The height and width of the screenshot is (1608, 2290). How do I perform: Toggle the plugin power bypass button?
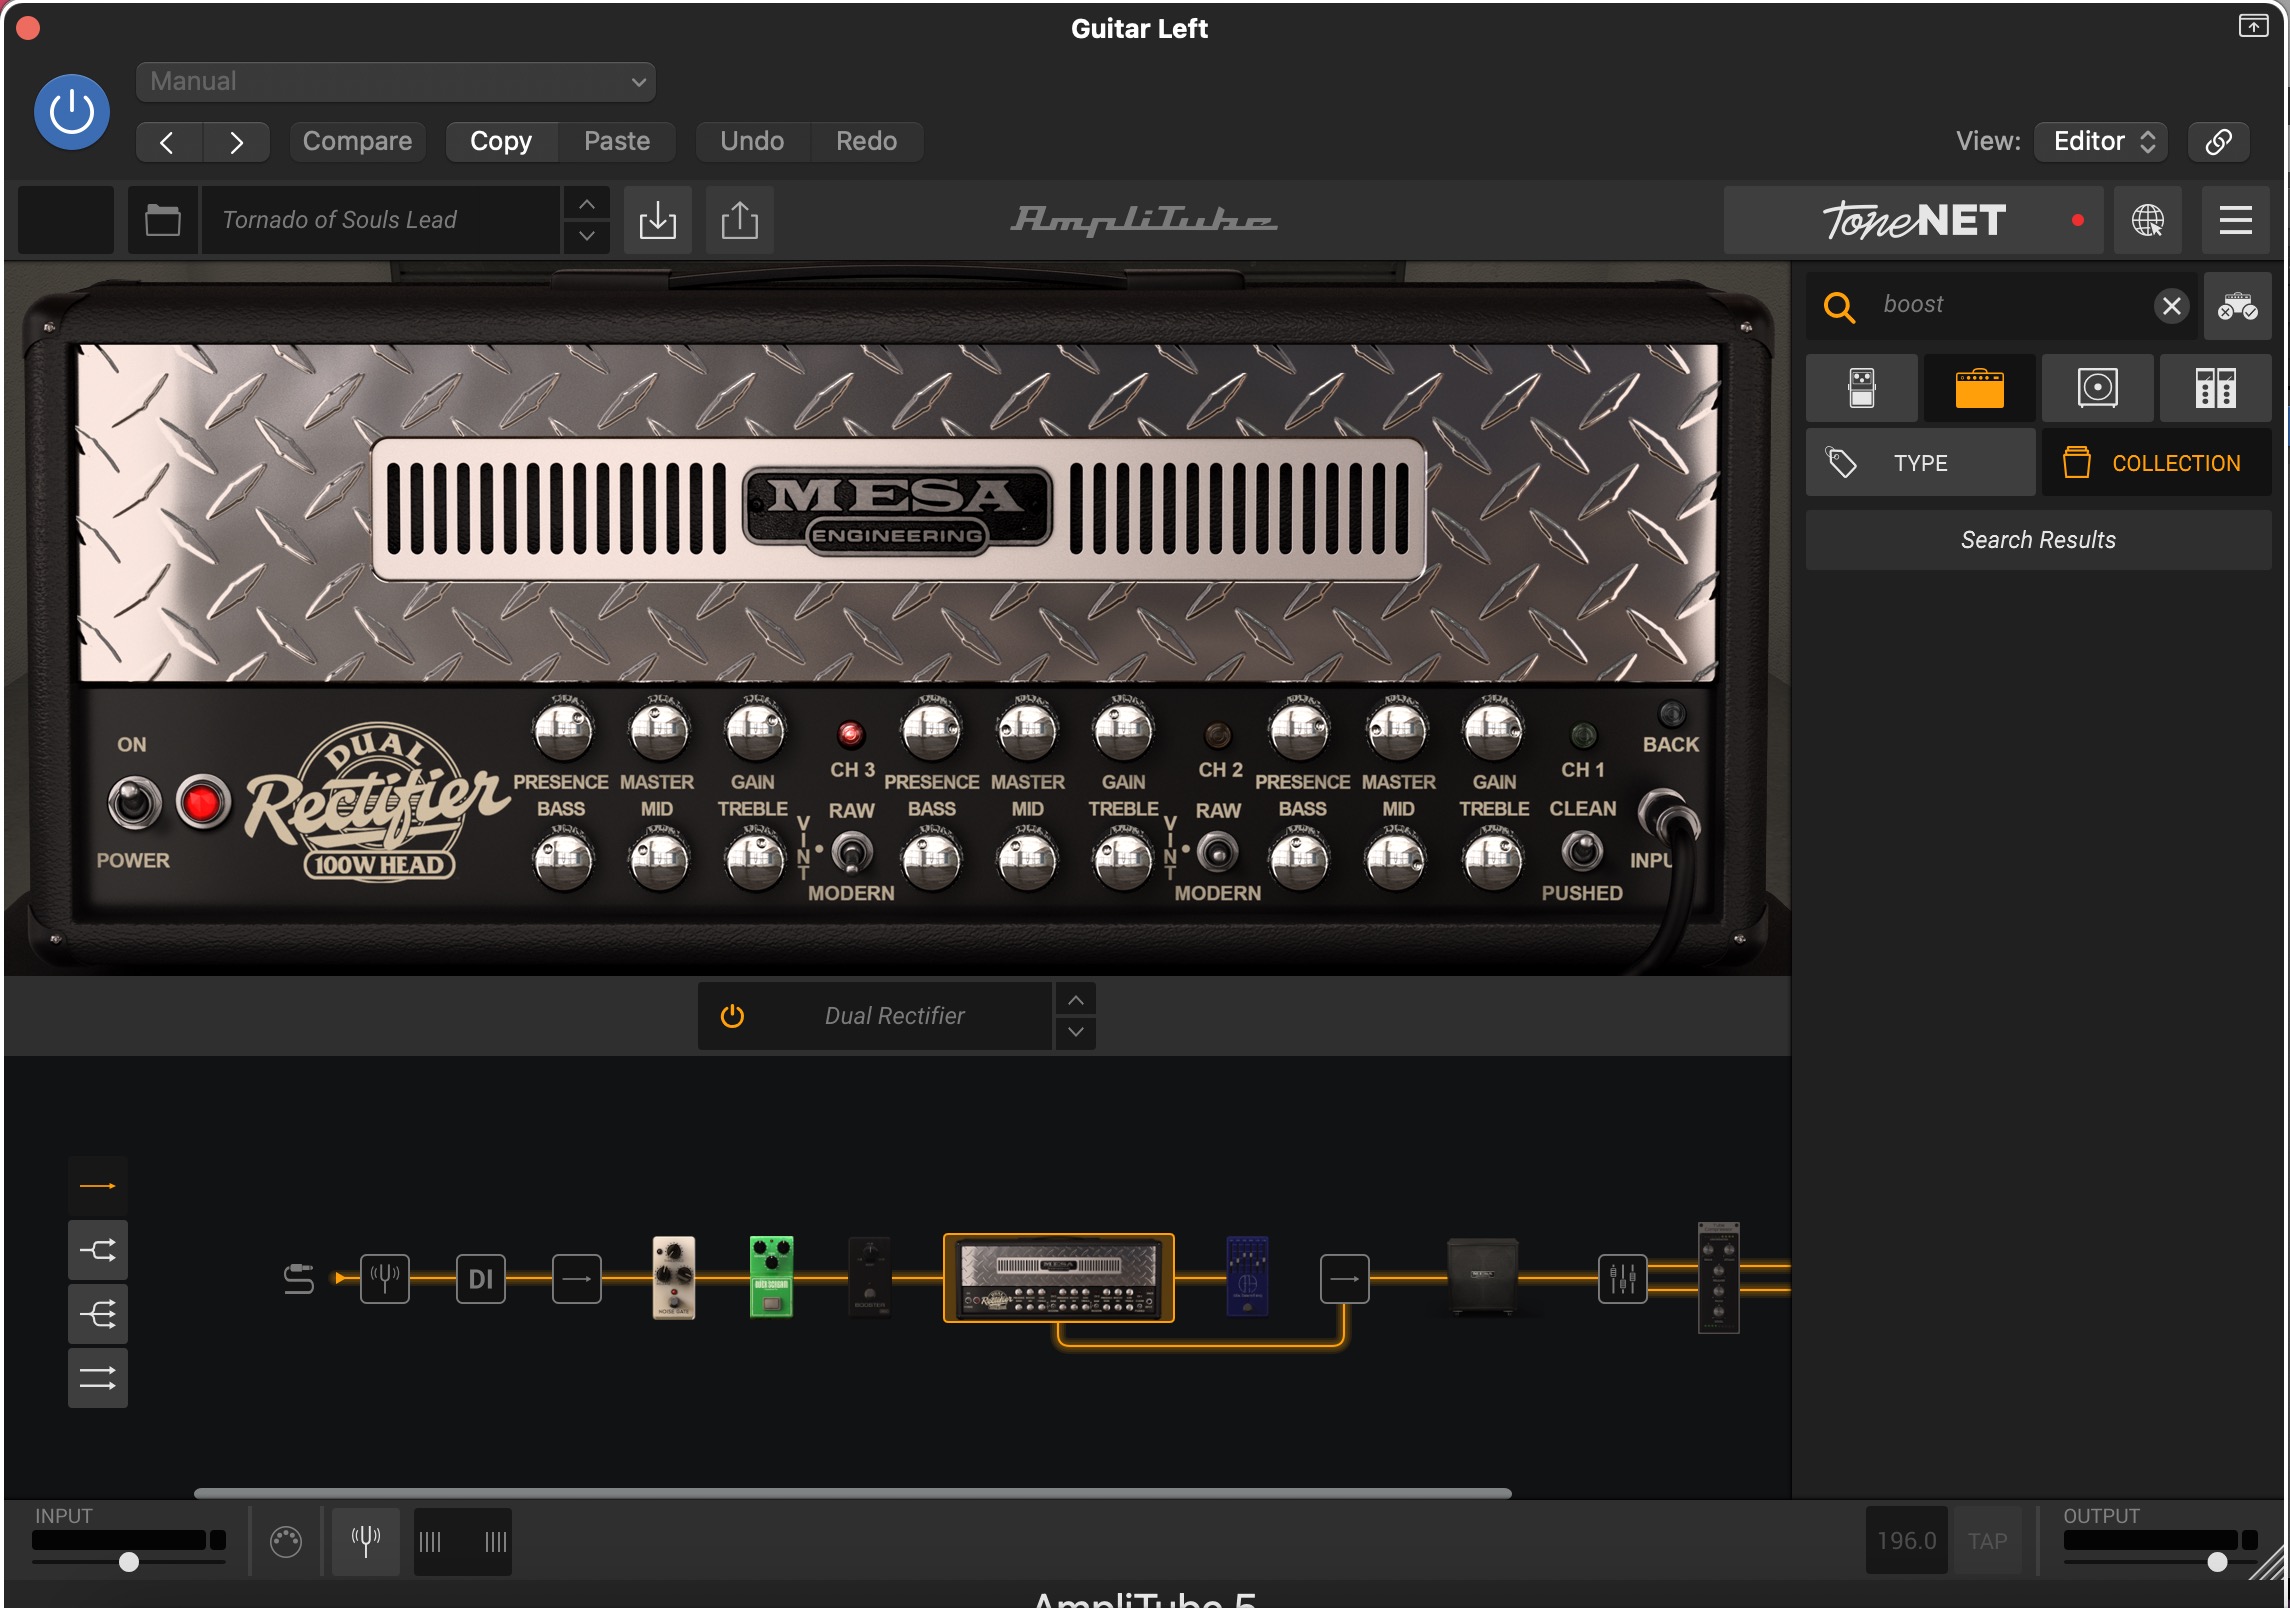[x=72, y=112]
